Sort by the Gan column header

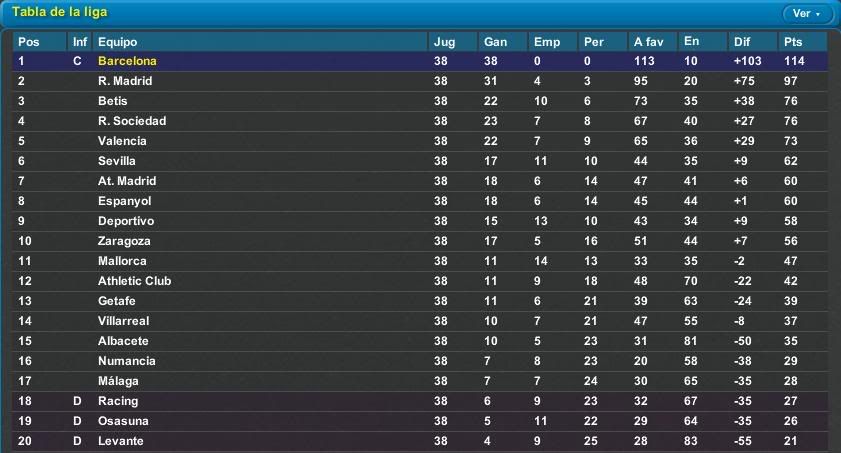pos(495,42)
